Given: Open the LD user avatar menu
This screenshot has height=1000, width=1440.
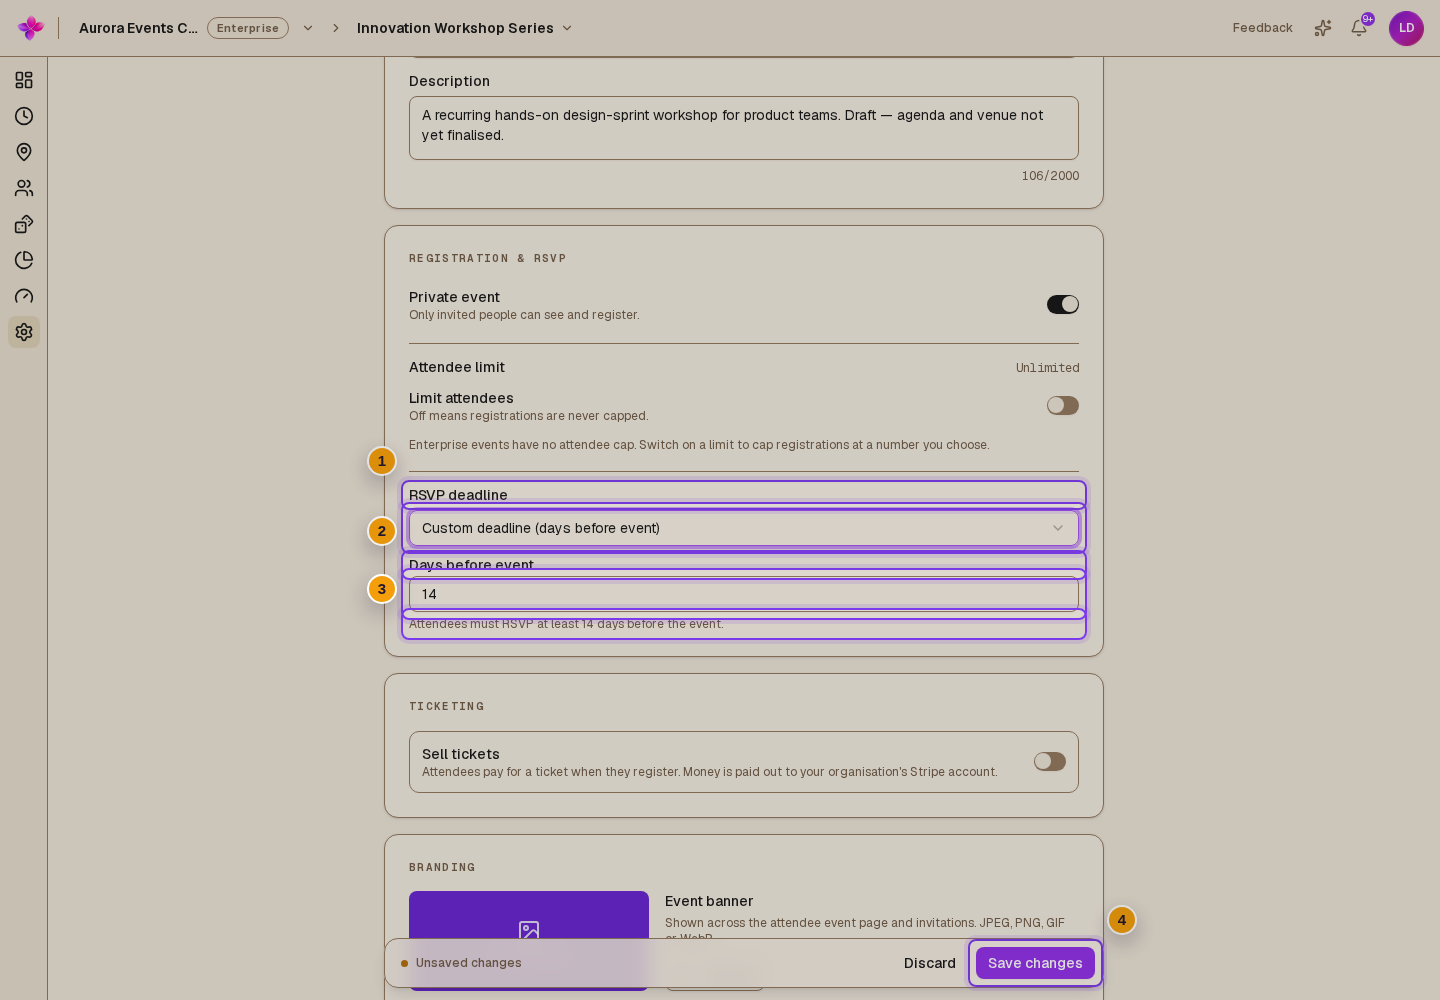Looking at the screenshot, I should click(x=1406, y=28).
